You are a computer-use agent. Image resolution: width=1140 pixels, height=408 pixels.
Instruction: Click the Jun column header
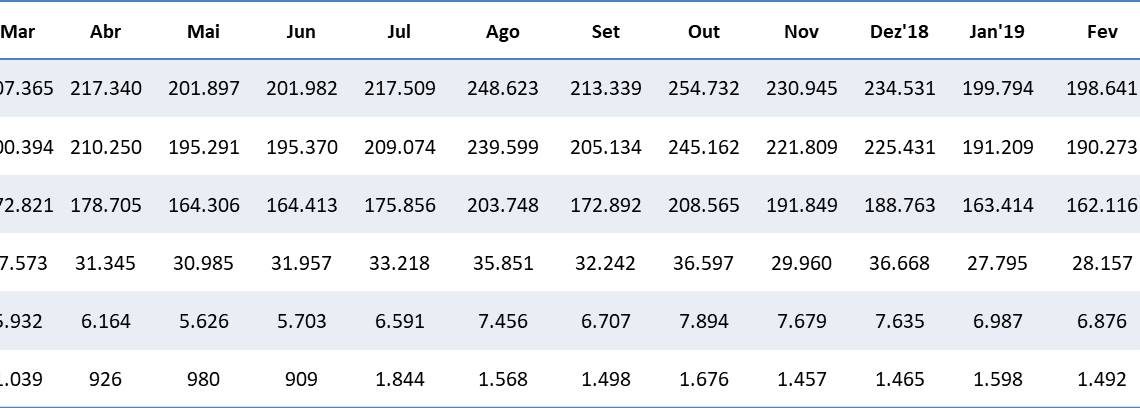[301, 31]
